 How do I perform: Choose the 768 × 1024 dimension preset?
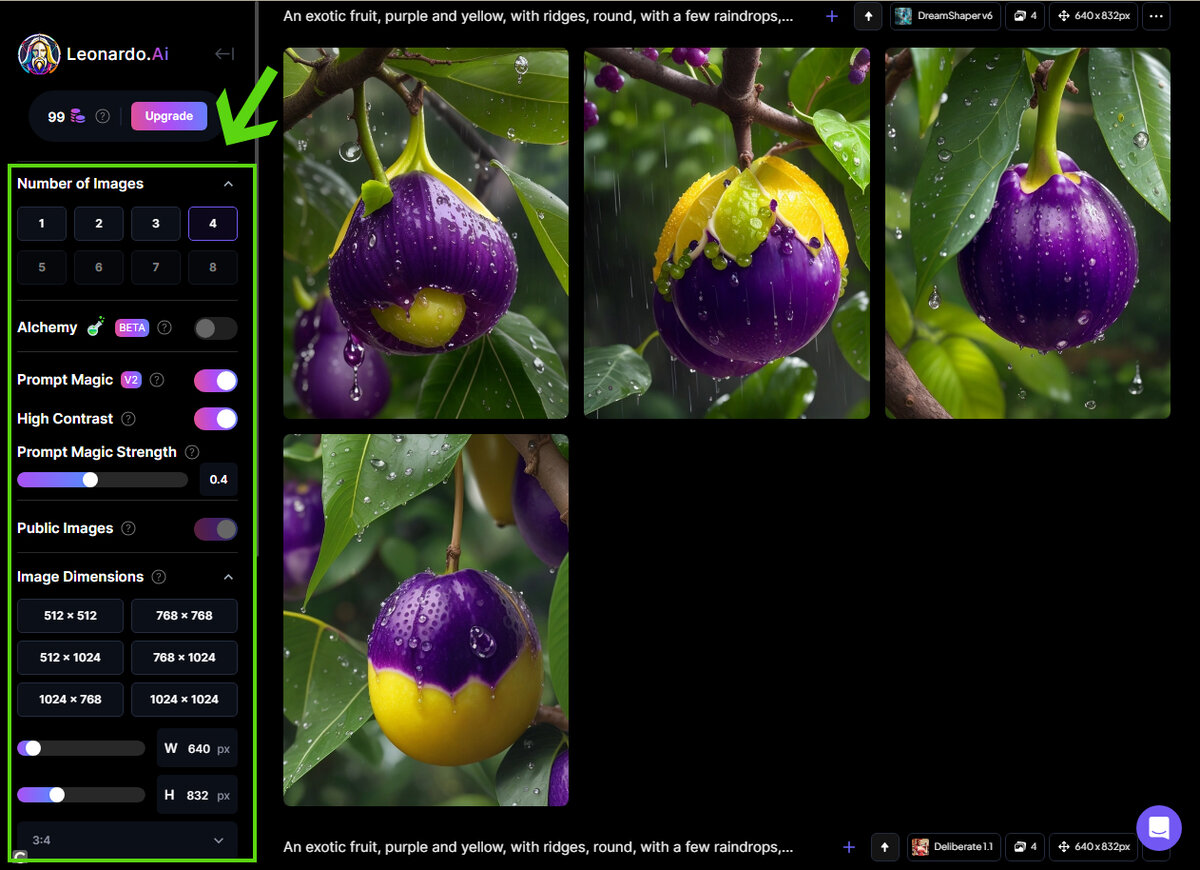point(184,658)
